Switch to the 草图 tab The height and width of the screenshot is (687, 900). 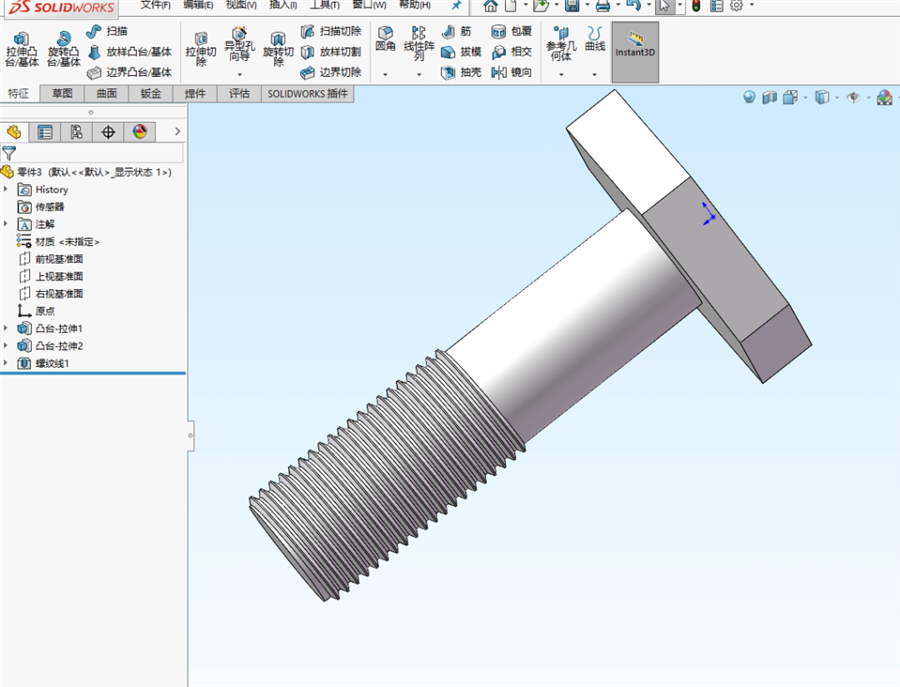[x=62, y=94]
